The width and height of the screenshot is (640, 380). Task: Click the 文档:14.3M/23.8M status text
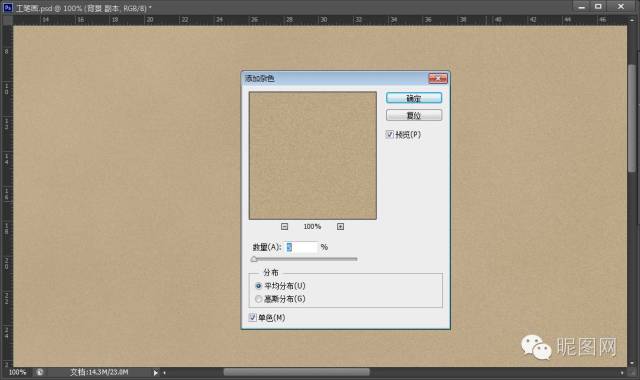(x=99, y=372)
